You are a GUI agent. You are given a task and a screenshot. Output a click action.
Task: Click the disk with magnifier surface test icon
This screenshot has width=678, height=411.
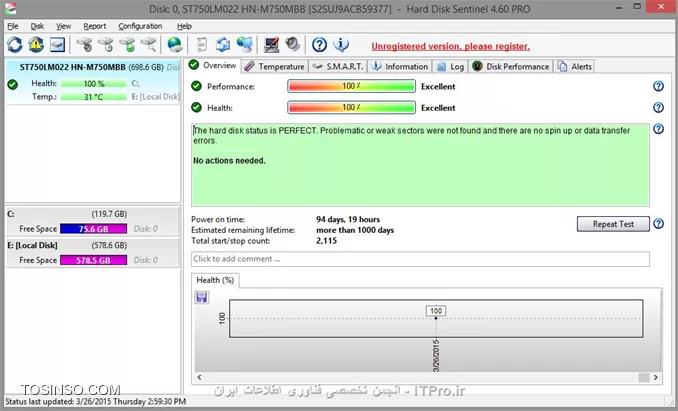coord(149,45)
